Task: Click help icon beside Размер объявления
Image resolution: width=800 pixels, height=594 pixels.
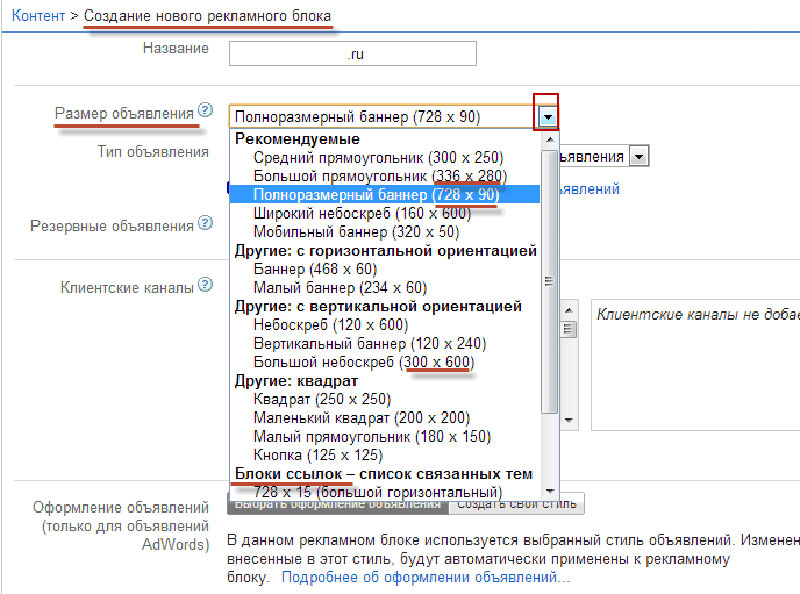Action: pos(206,110)
